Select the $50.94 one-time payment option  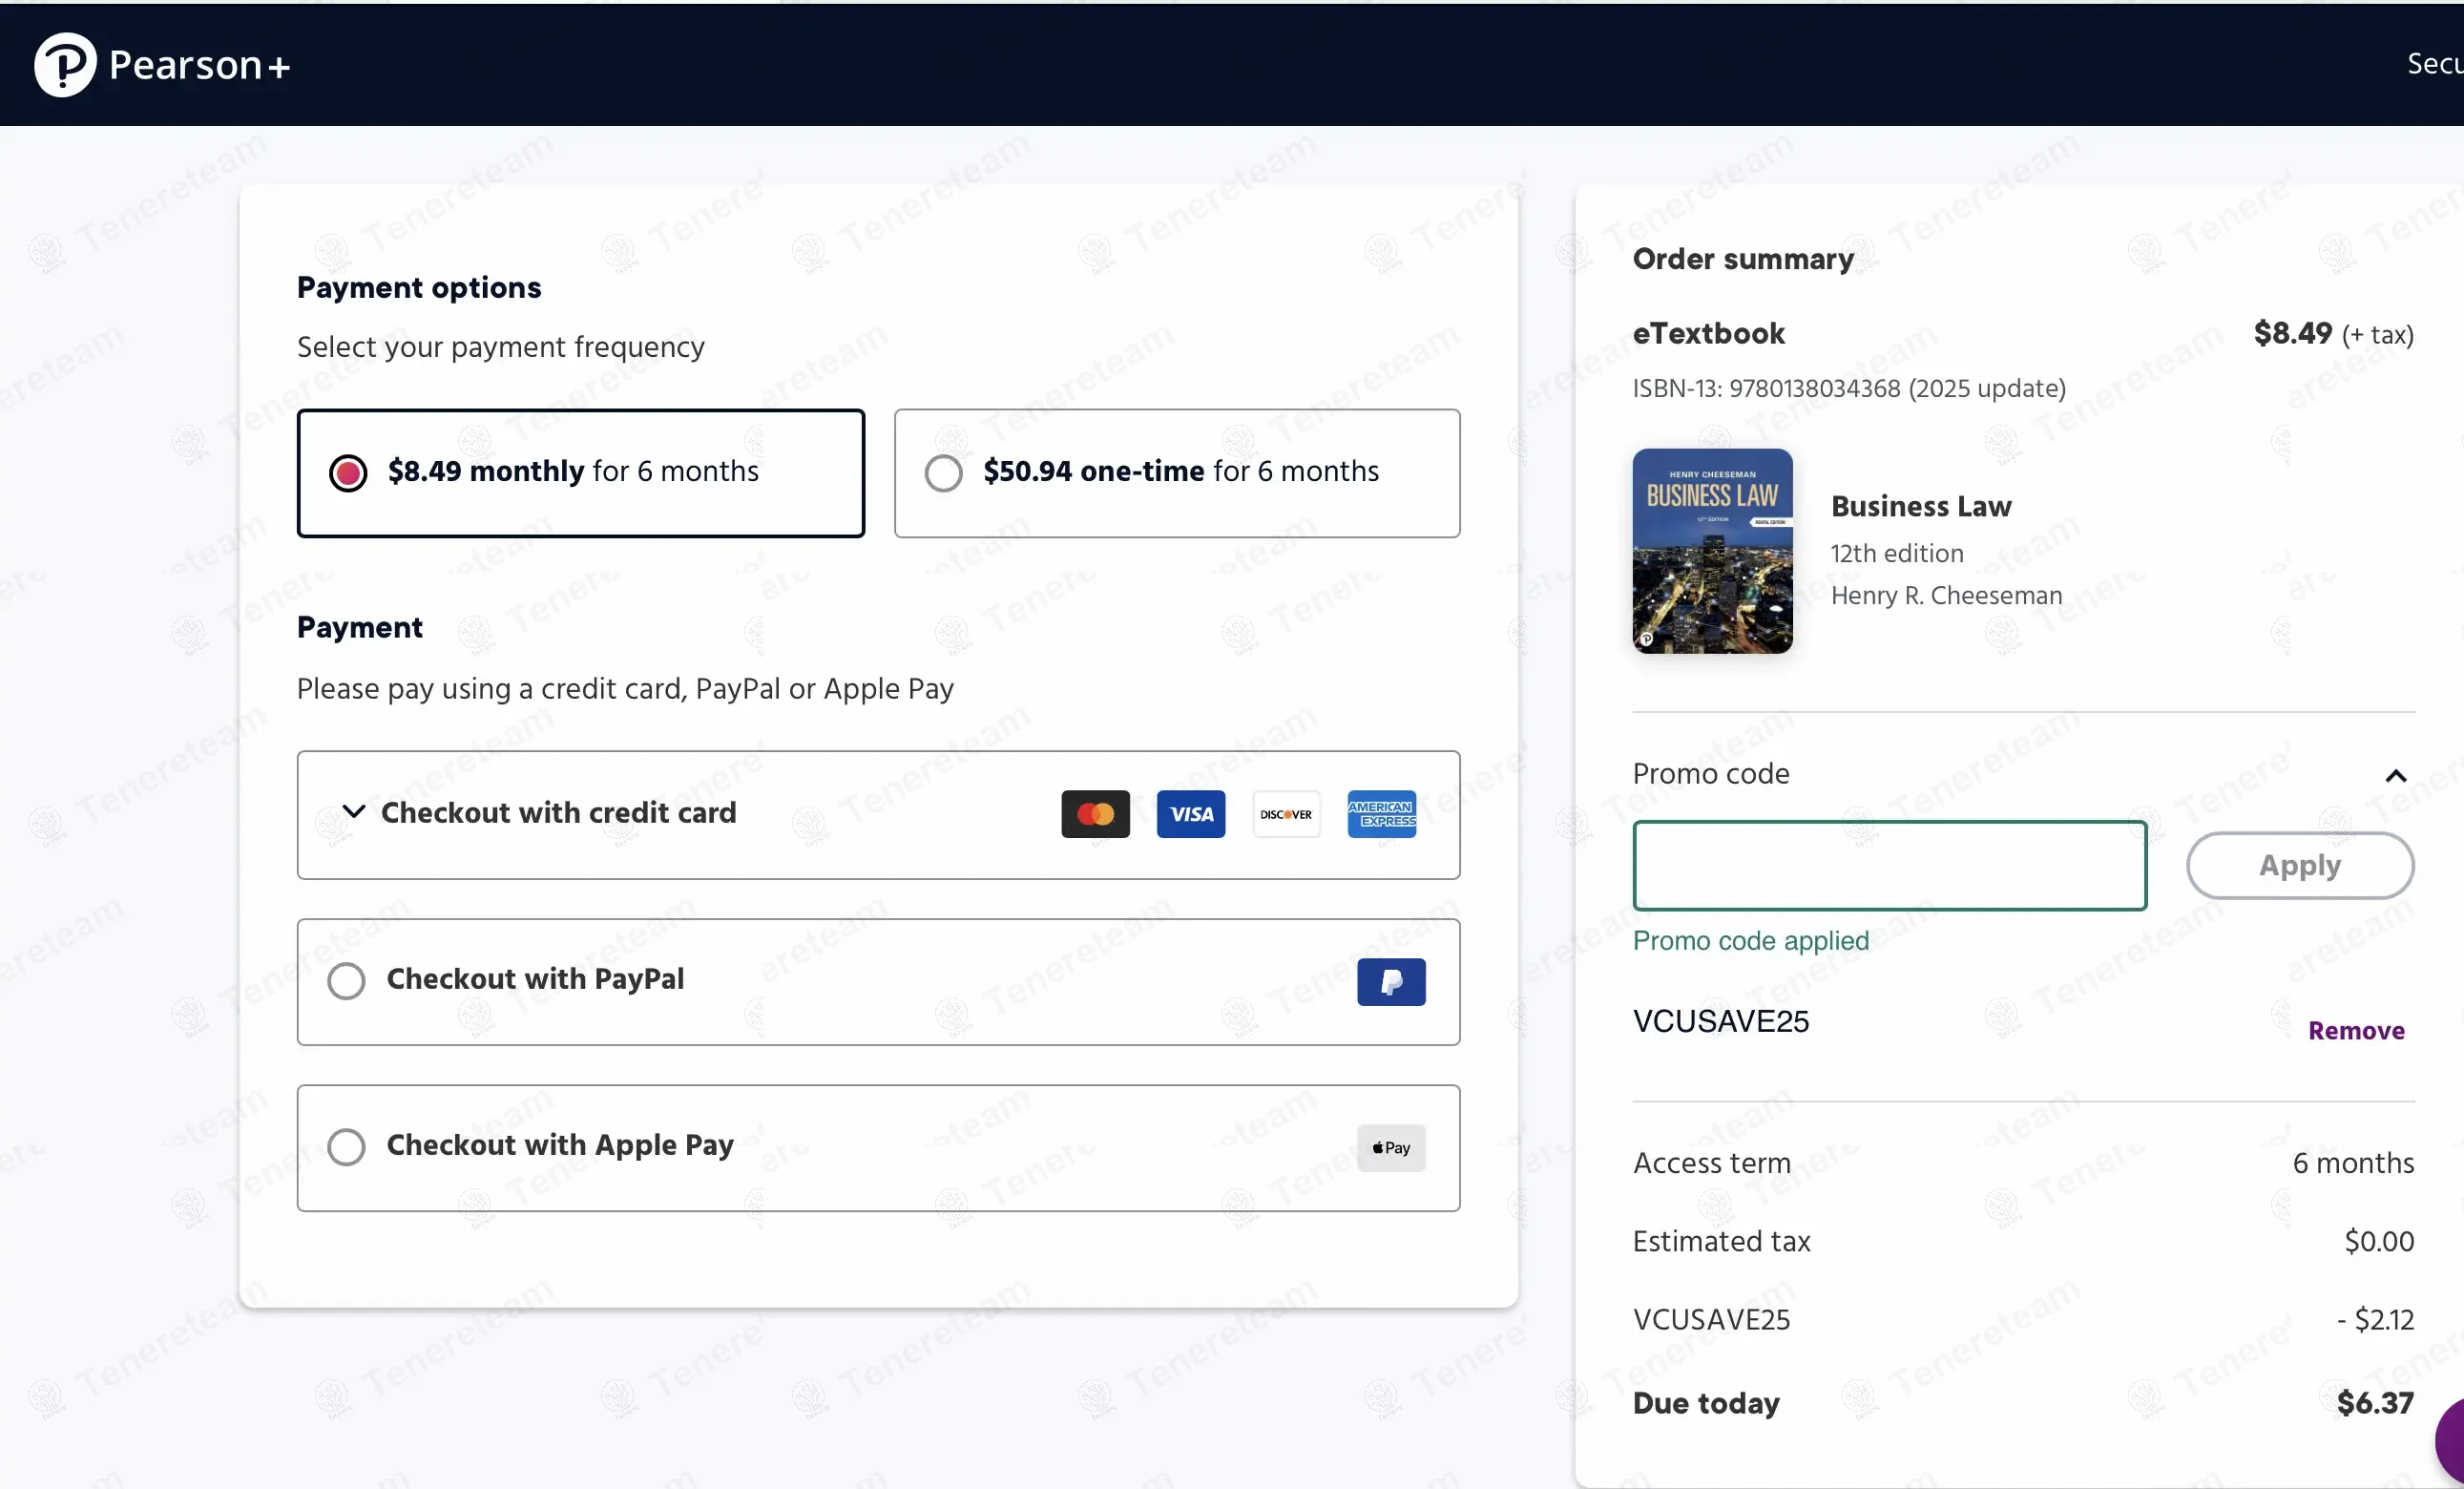point(943,473)
